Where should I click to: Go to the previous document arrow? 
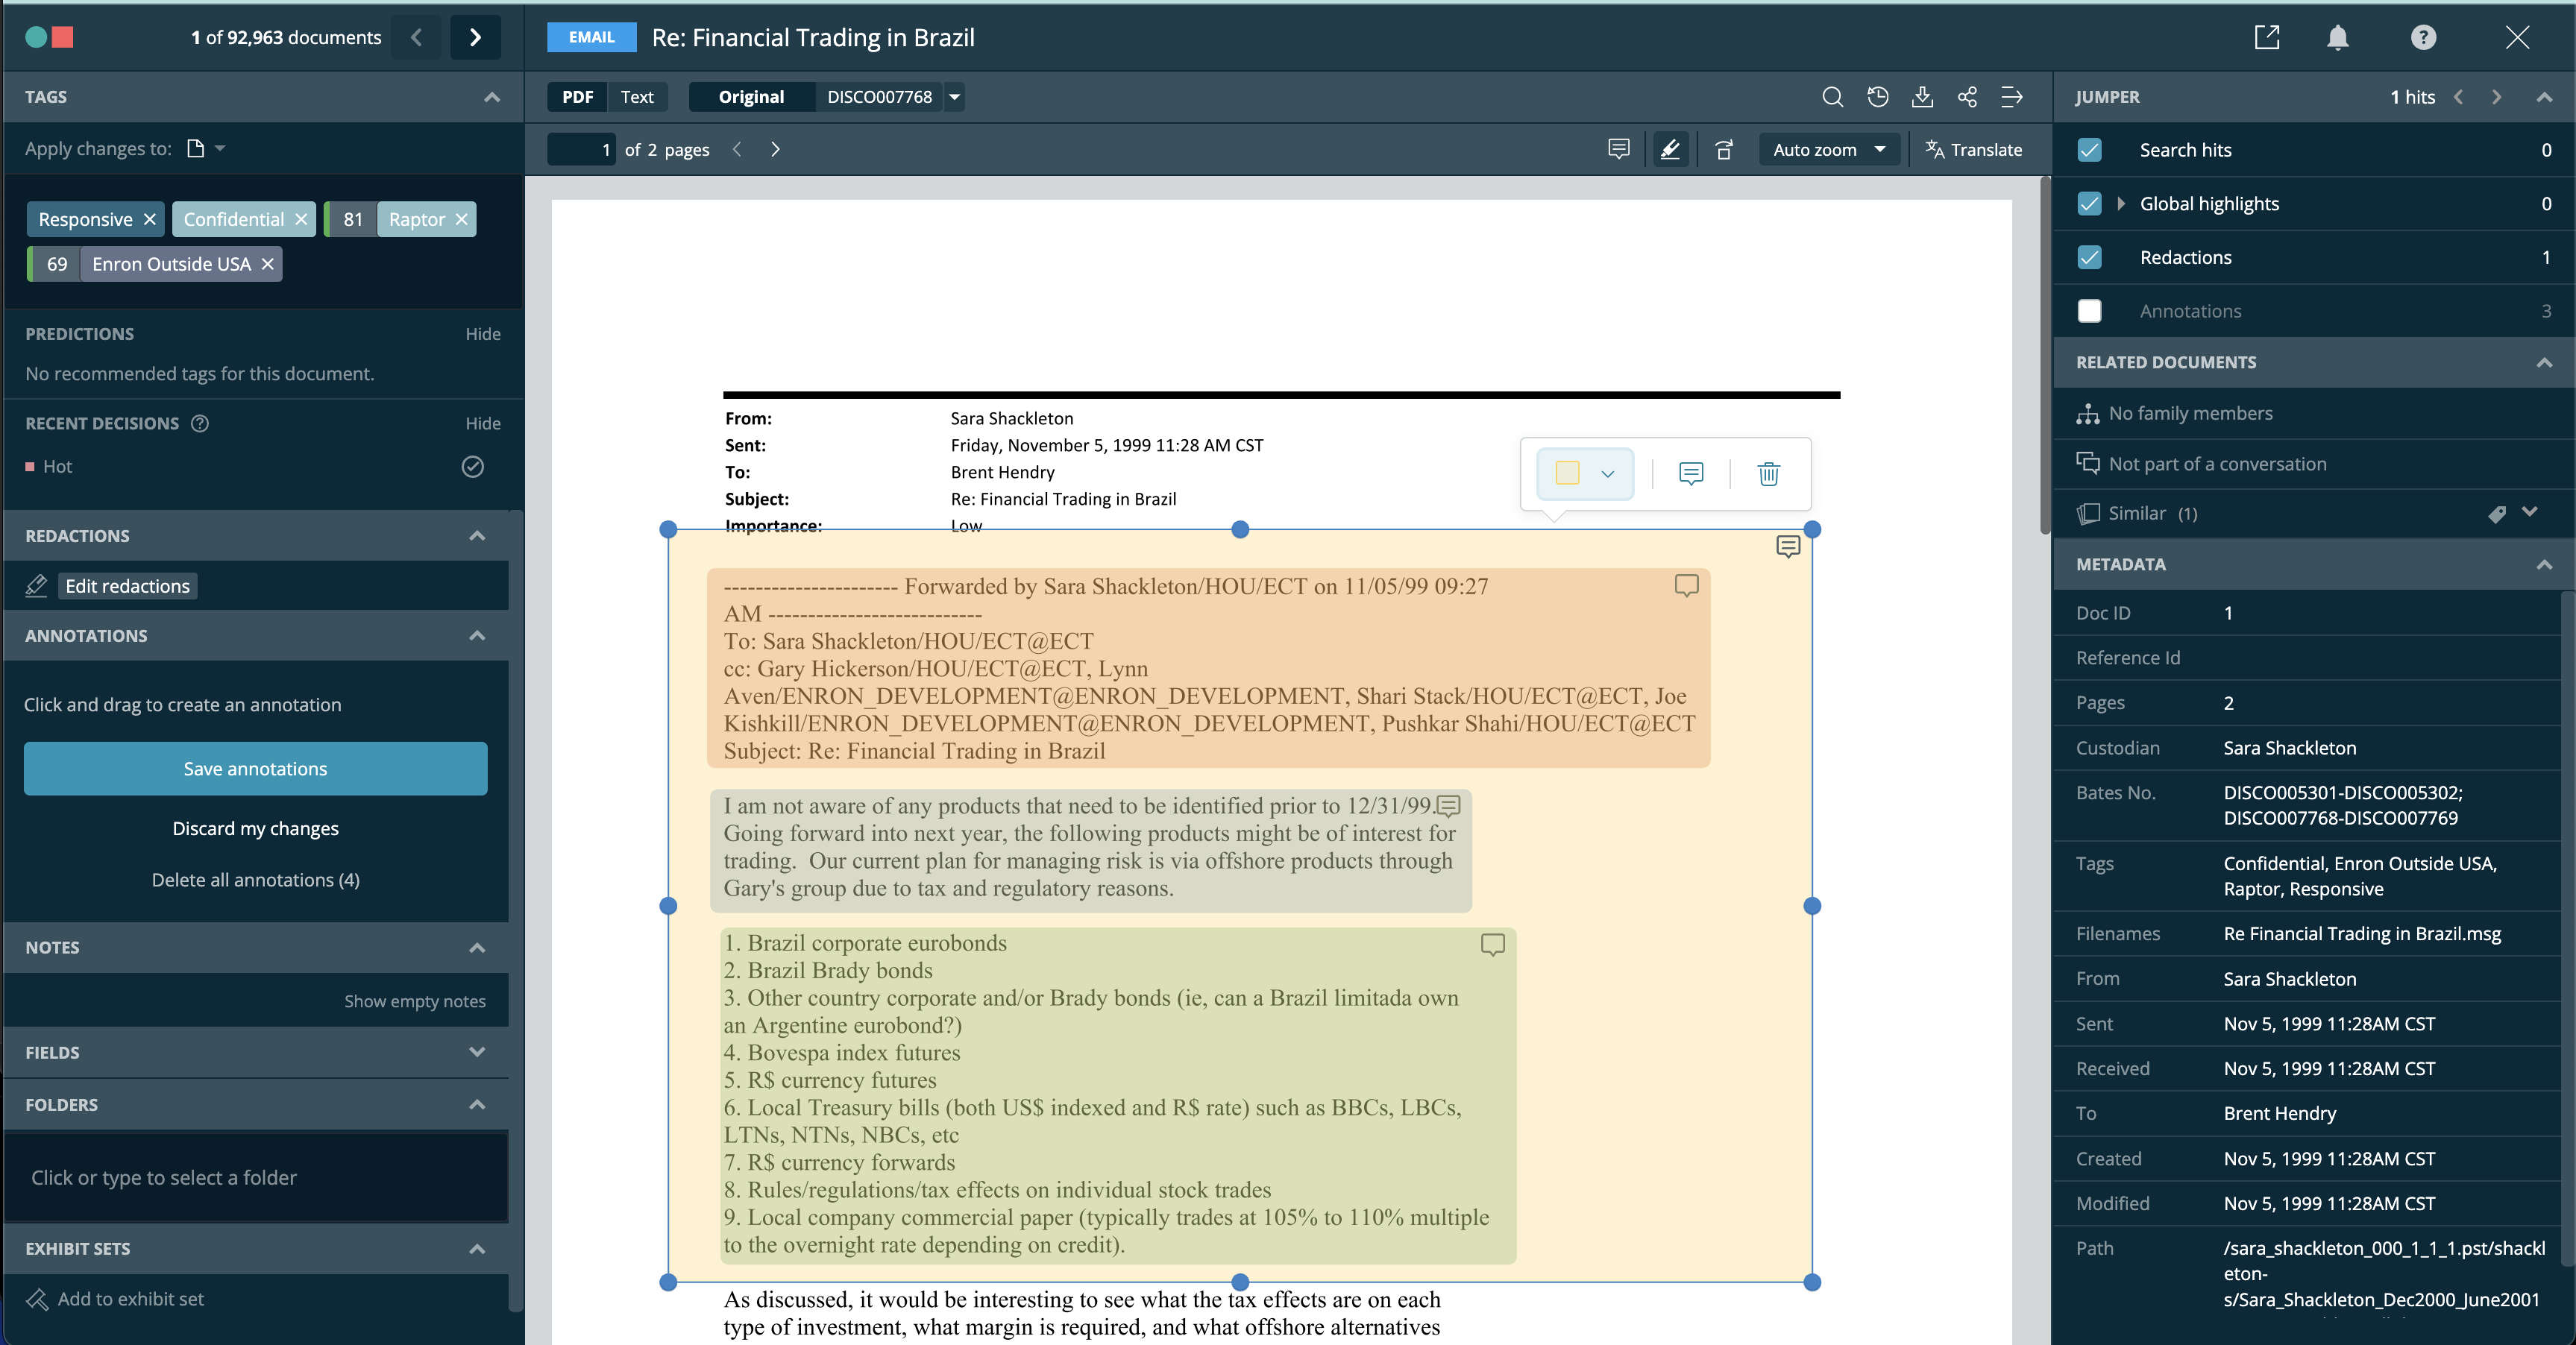[x=417, y=37]
